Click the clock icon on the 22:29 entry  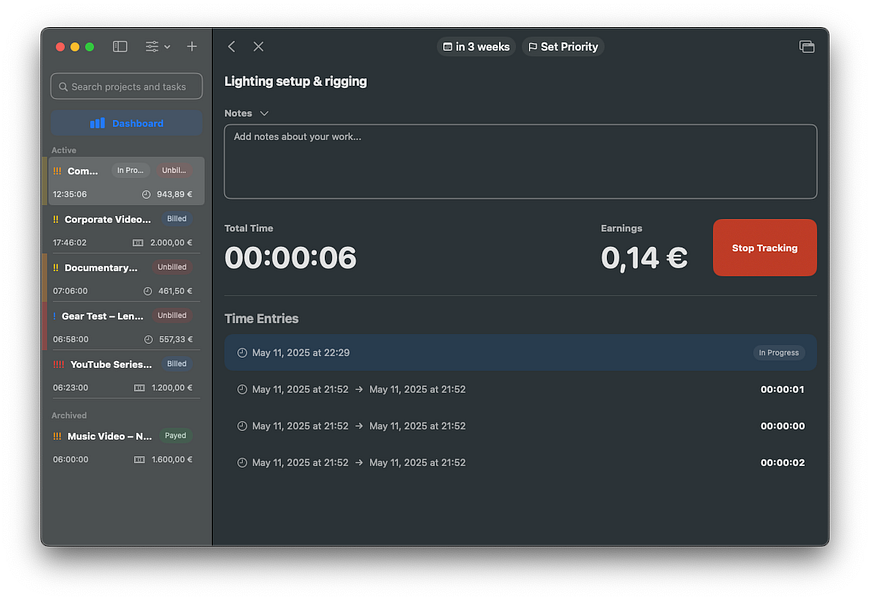[x=242, y=352]
